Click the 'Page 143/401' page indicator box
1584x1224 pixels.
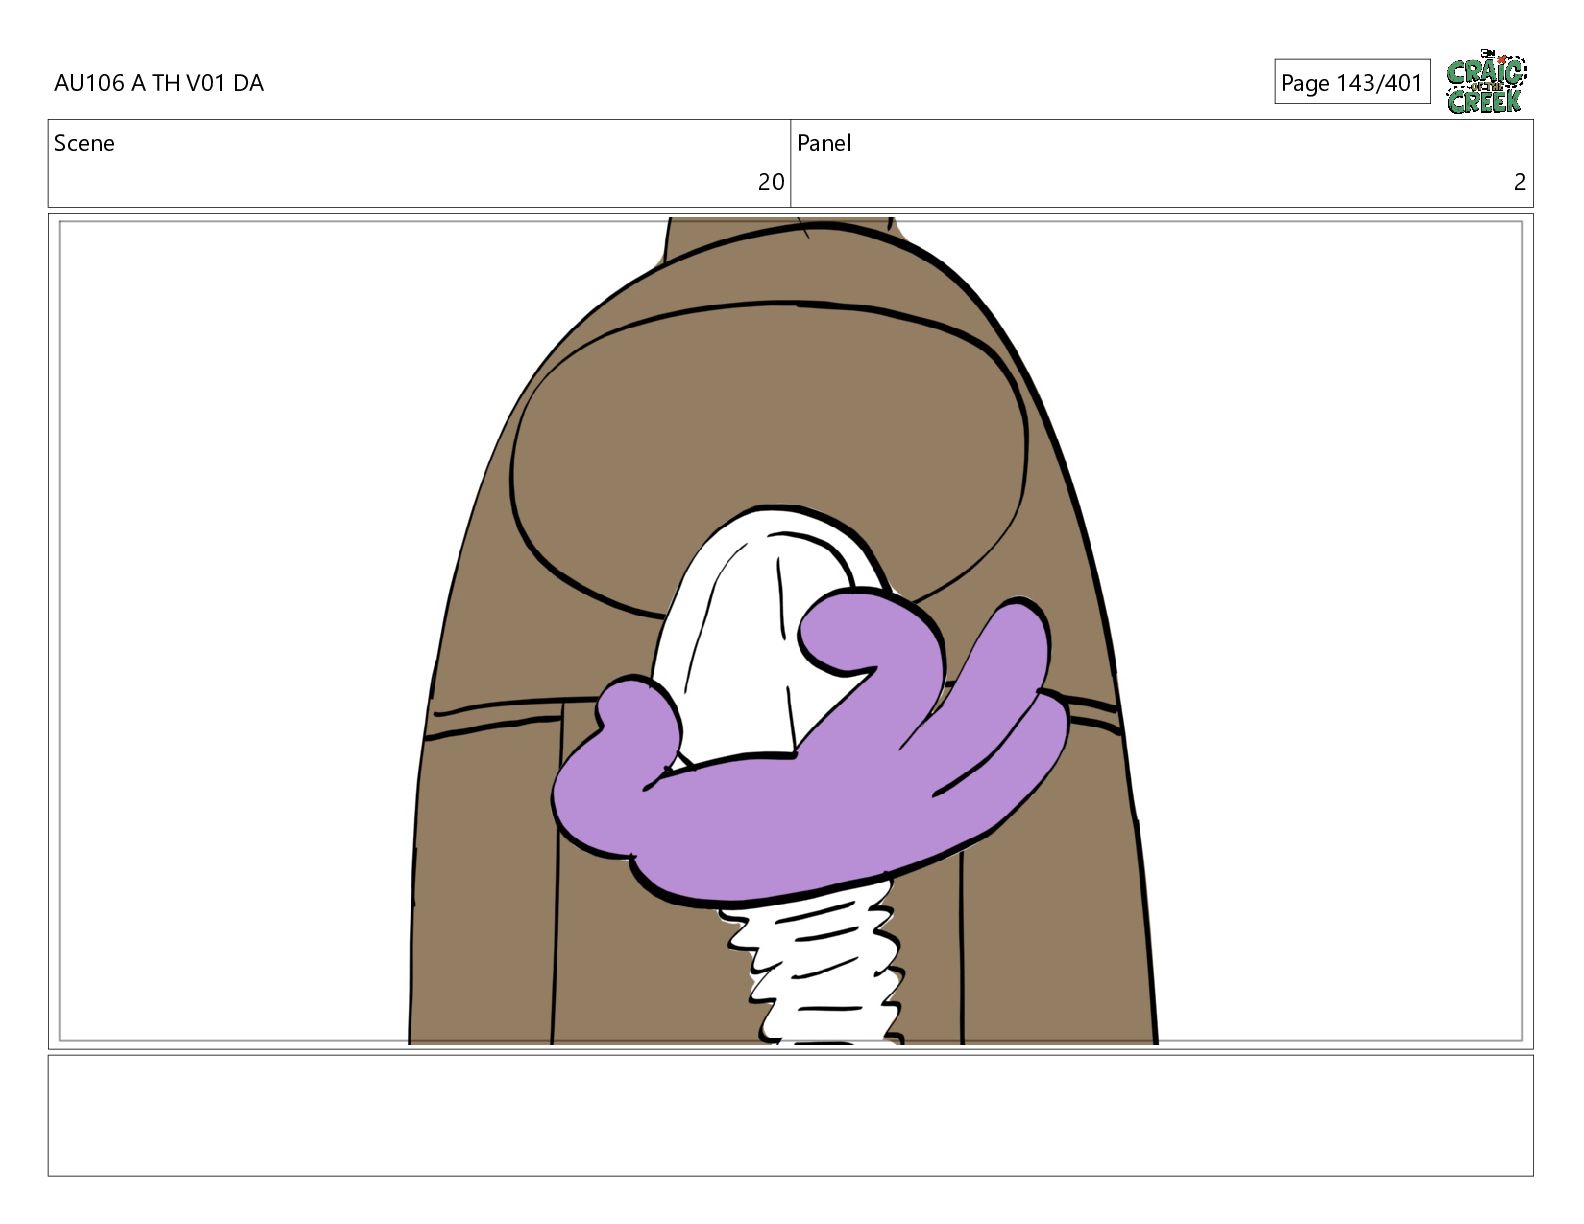(1351, 82)
